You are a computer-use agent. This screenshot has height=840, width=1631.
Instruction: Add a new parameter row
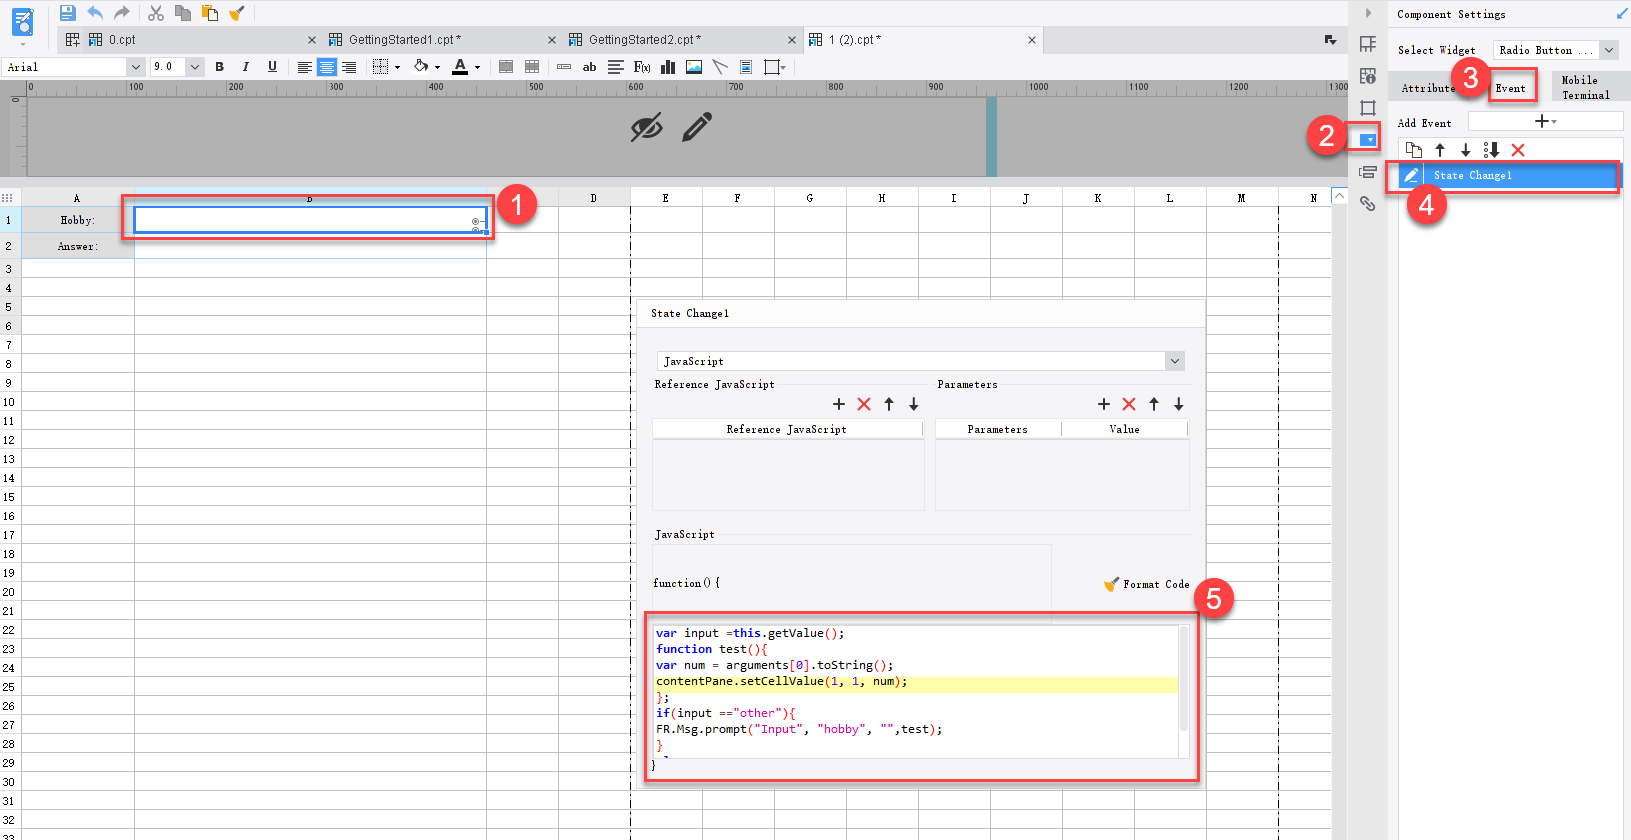tap(1104, 404)
